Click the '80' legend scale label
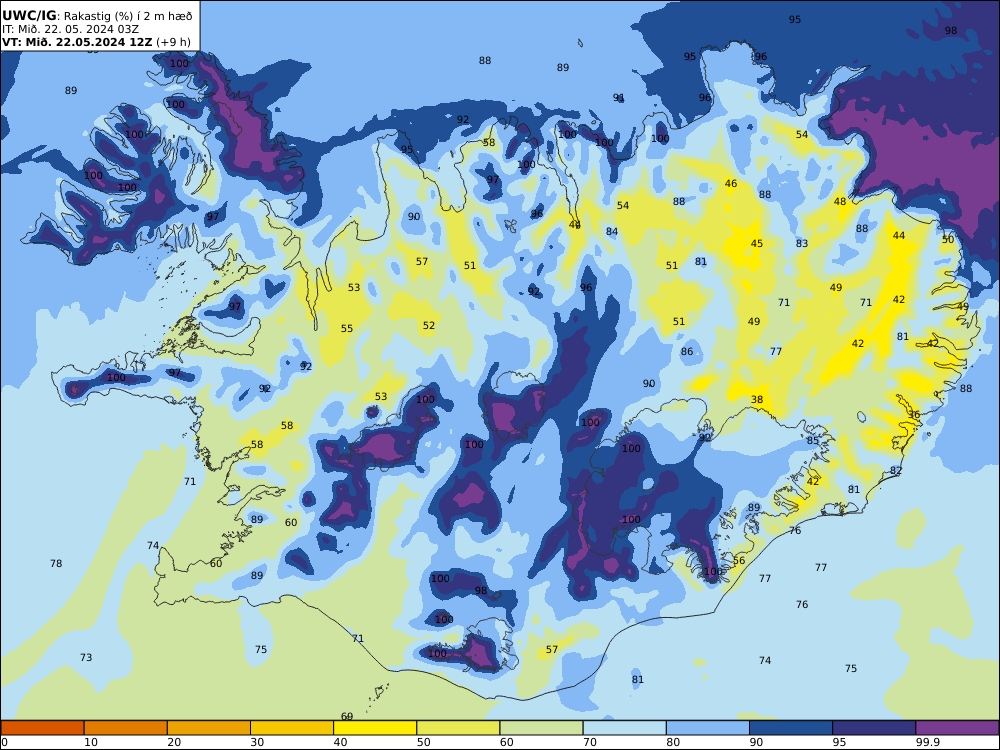Screen dimensions: 1000x750 673,742
